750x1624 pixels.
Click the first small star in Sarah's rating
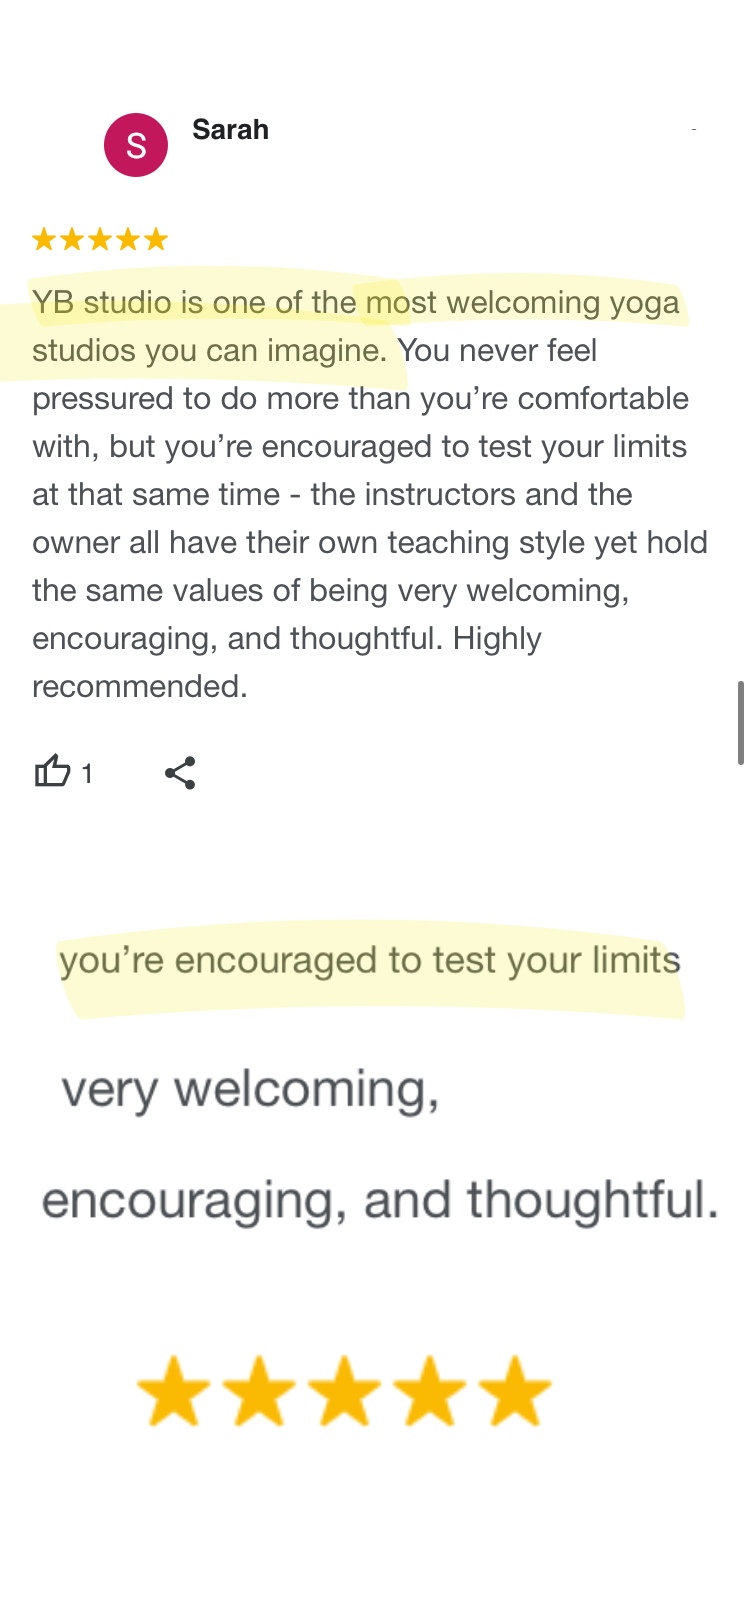[x=44, y=239]
